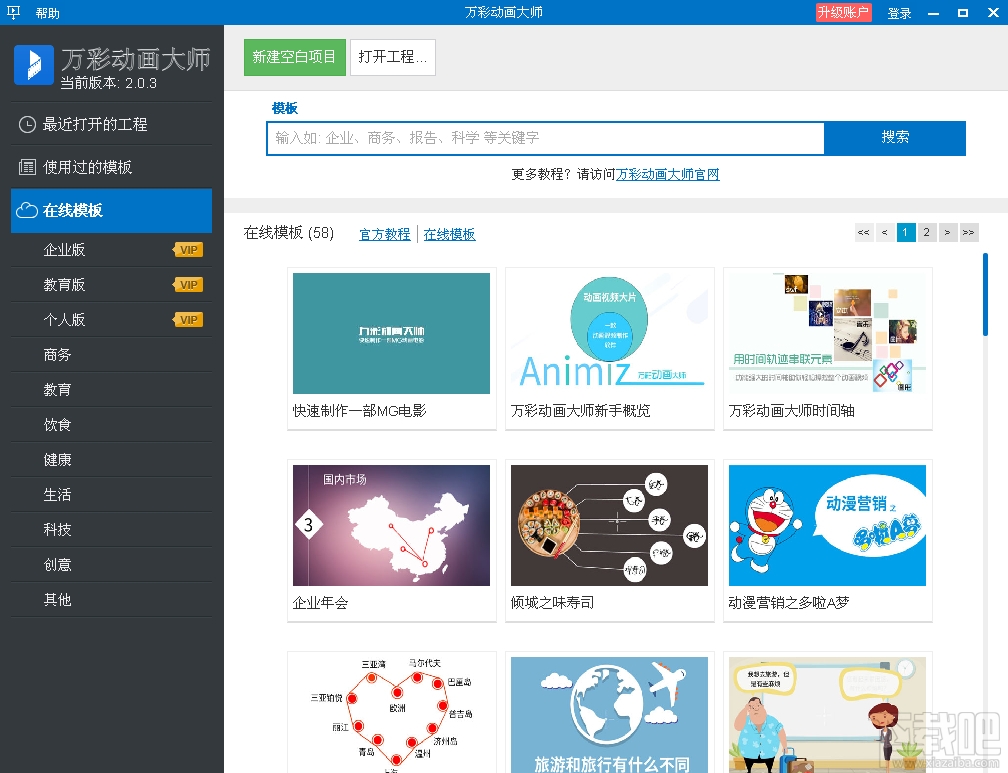Open the 快速制作一部MG电影 template thumbnail
The height and width of the screenshot is (773, 1008).
[391, 333]
